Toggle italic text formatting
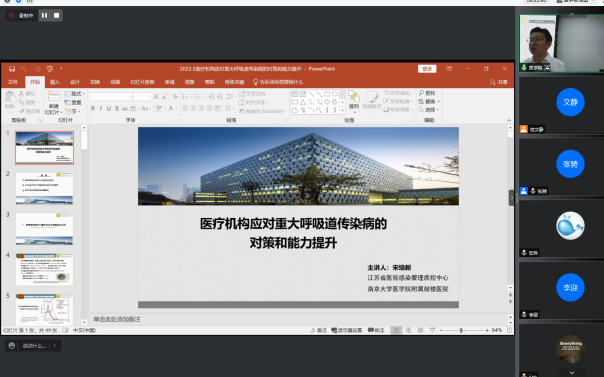The width and height of the screenshot is (604, 377). coord(101,109)
